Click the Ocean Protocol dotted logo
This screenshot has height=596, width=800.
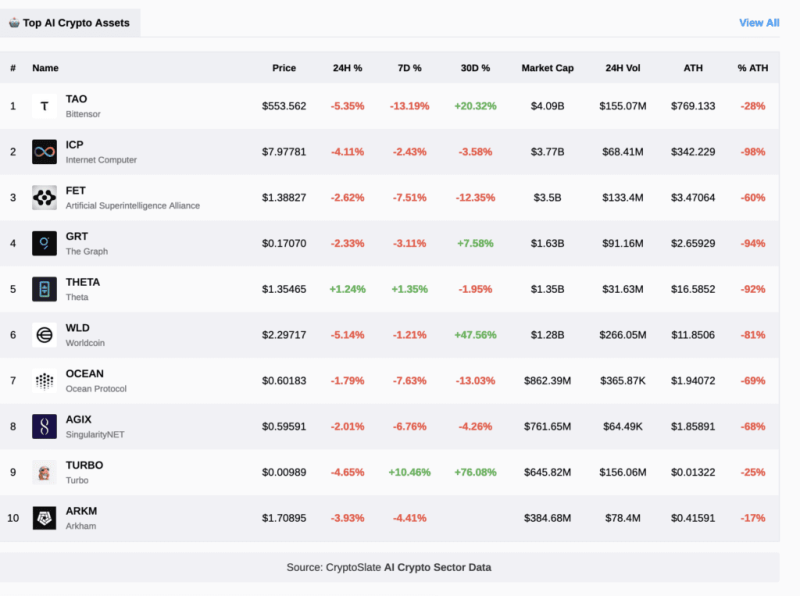[44, 381]
